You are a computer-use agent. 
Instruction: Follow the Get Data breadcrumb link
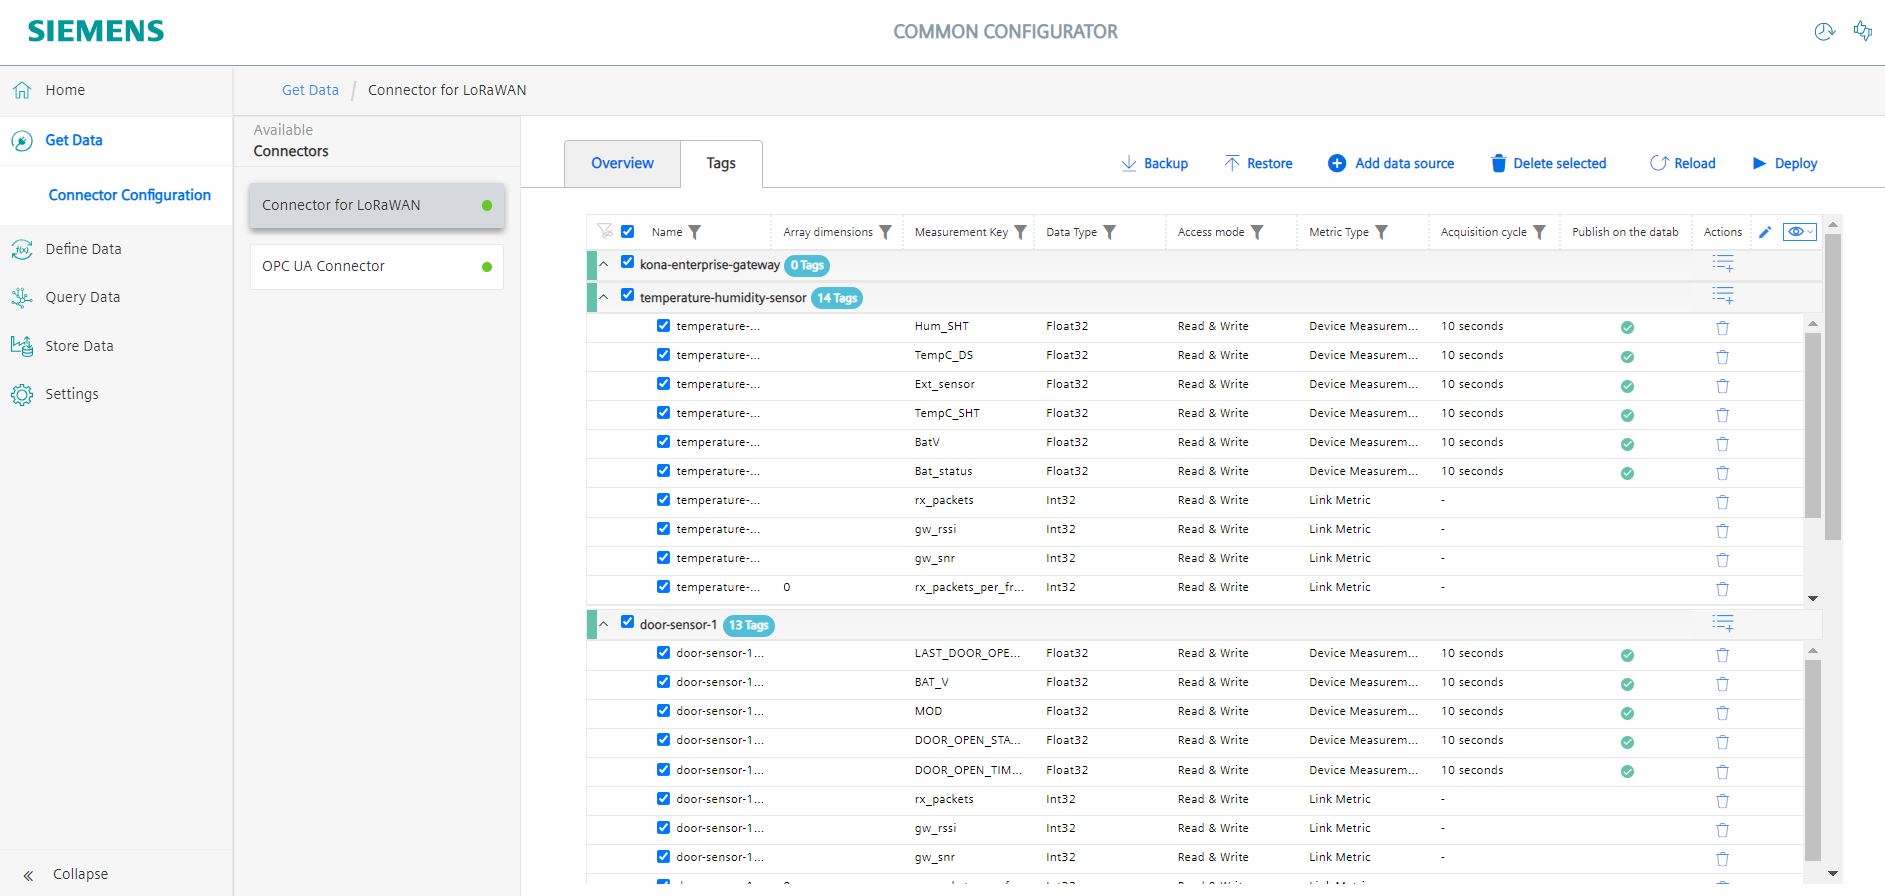tap(310, 90)
